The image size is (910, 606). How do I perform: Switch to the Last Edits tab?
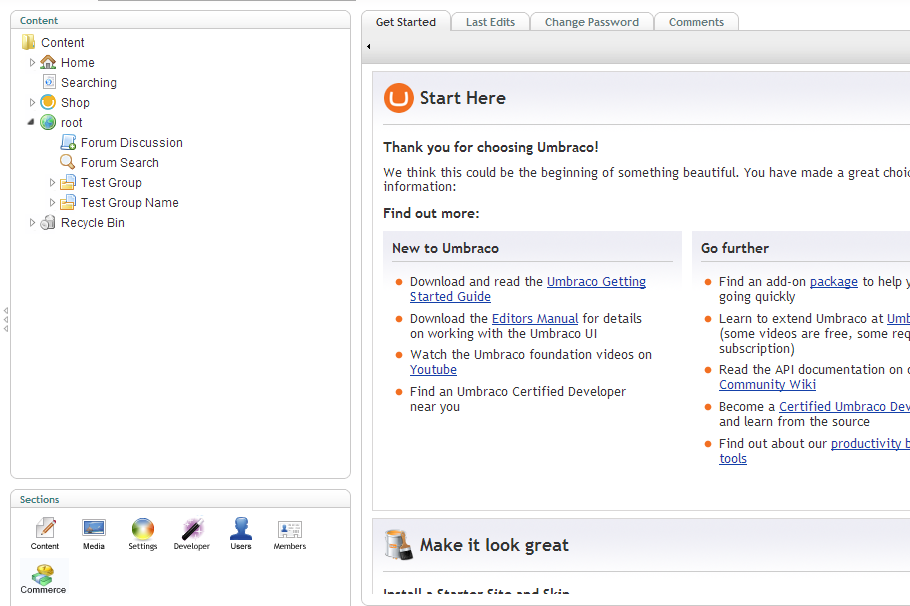(490, 22)
